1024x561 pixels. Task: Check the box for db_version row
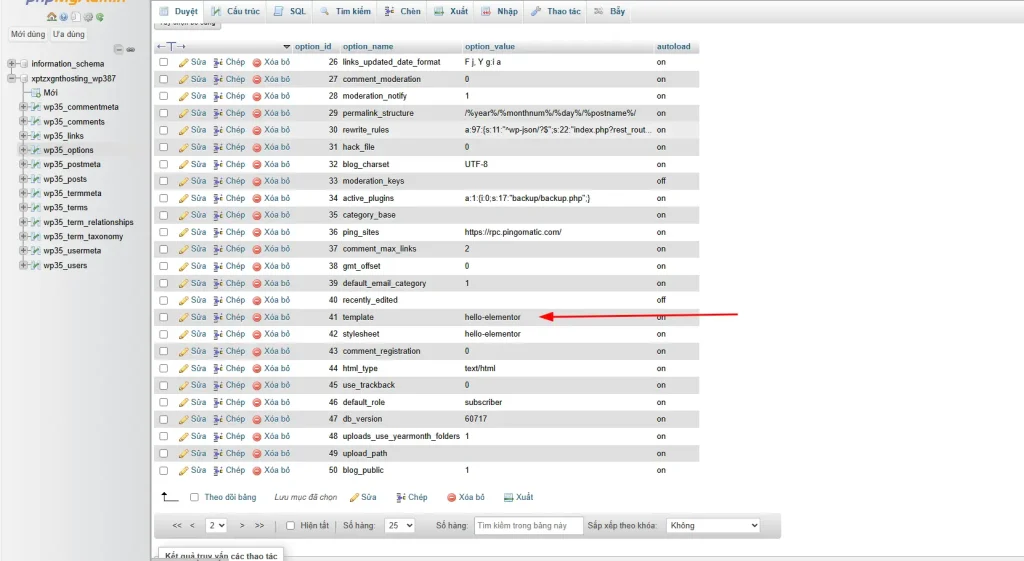click(x=164, y=419)
